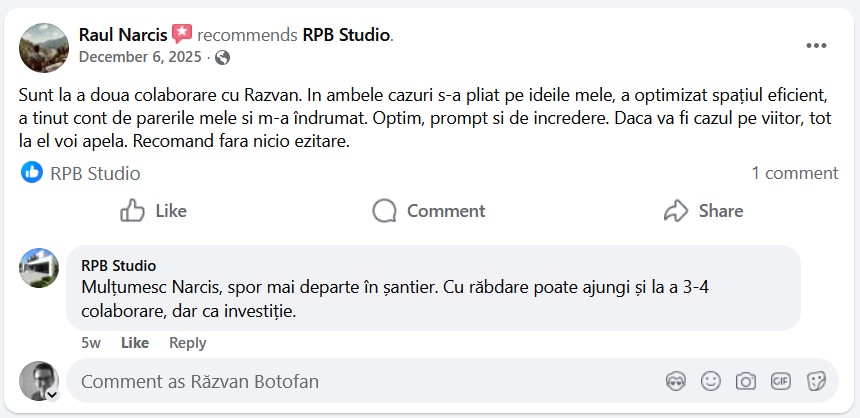Insert a GIF into the comment

(780, 381)
